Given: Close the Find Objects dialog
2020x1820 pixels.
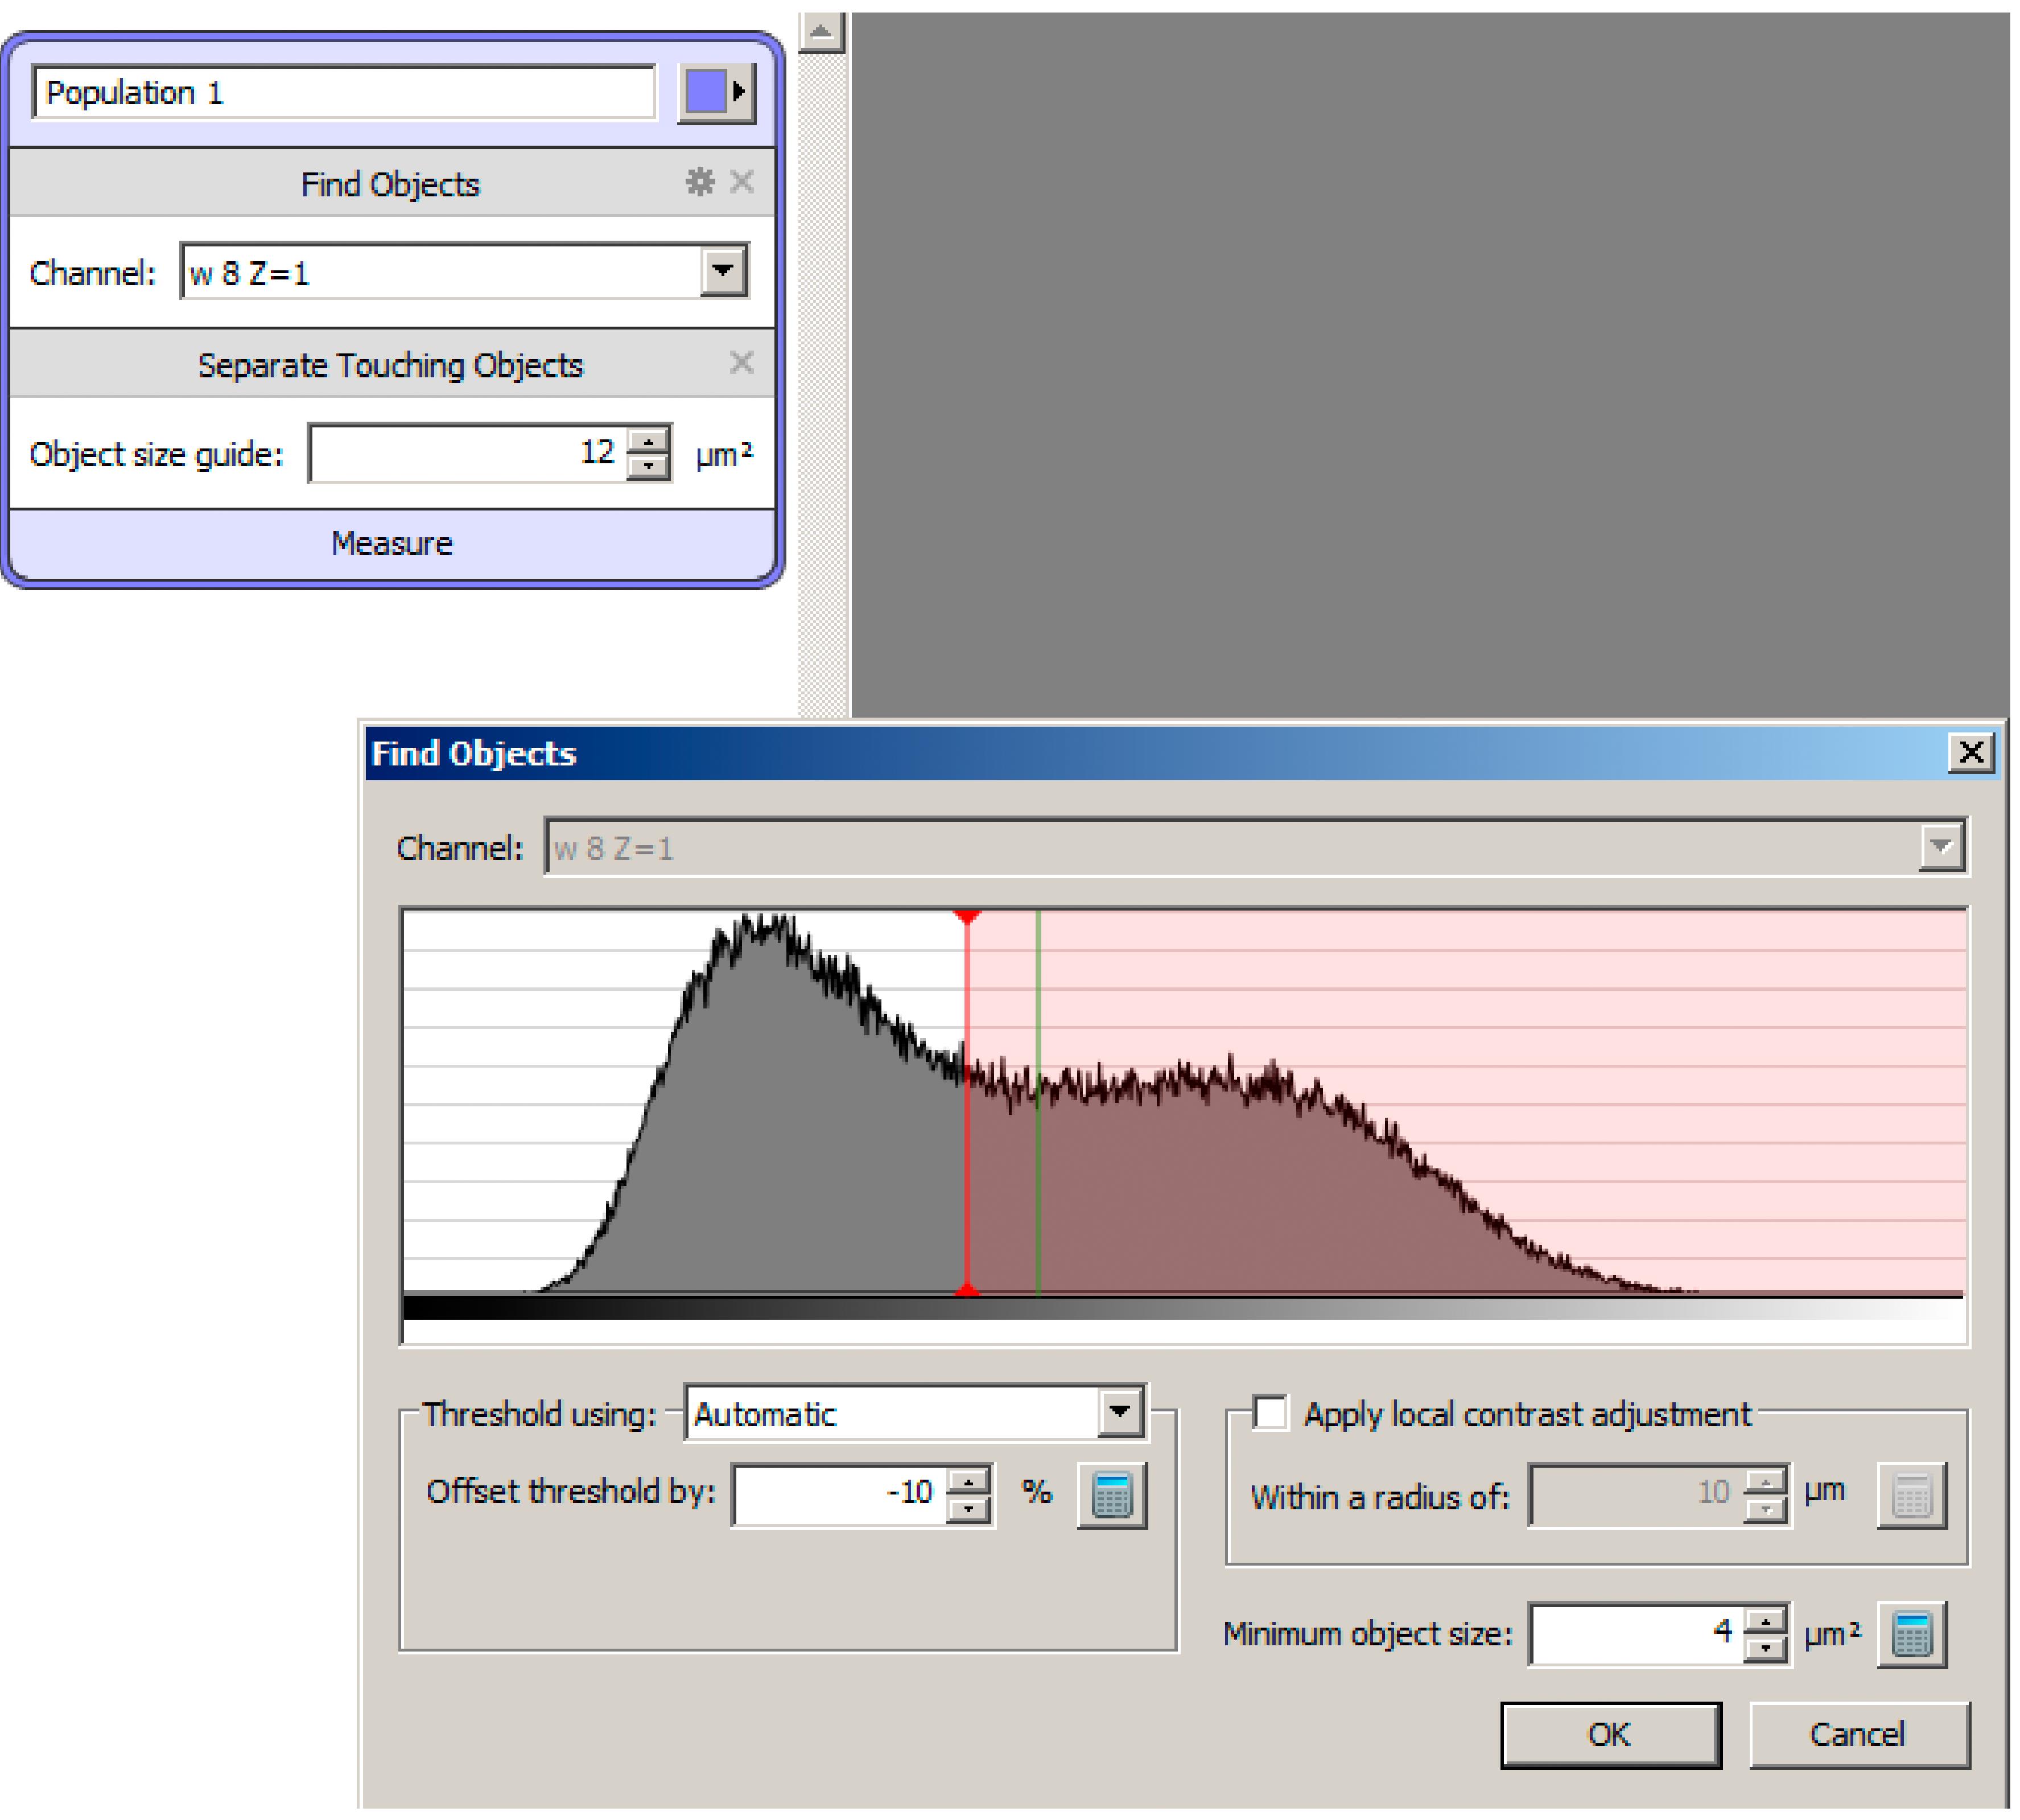Looking at the screenshot, I should (1971, 752).
